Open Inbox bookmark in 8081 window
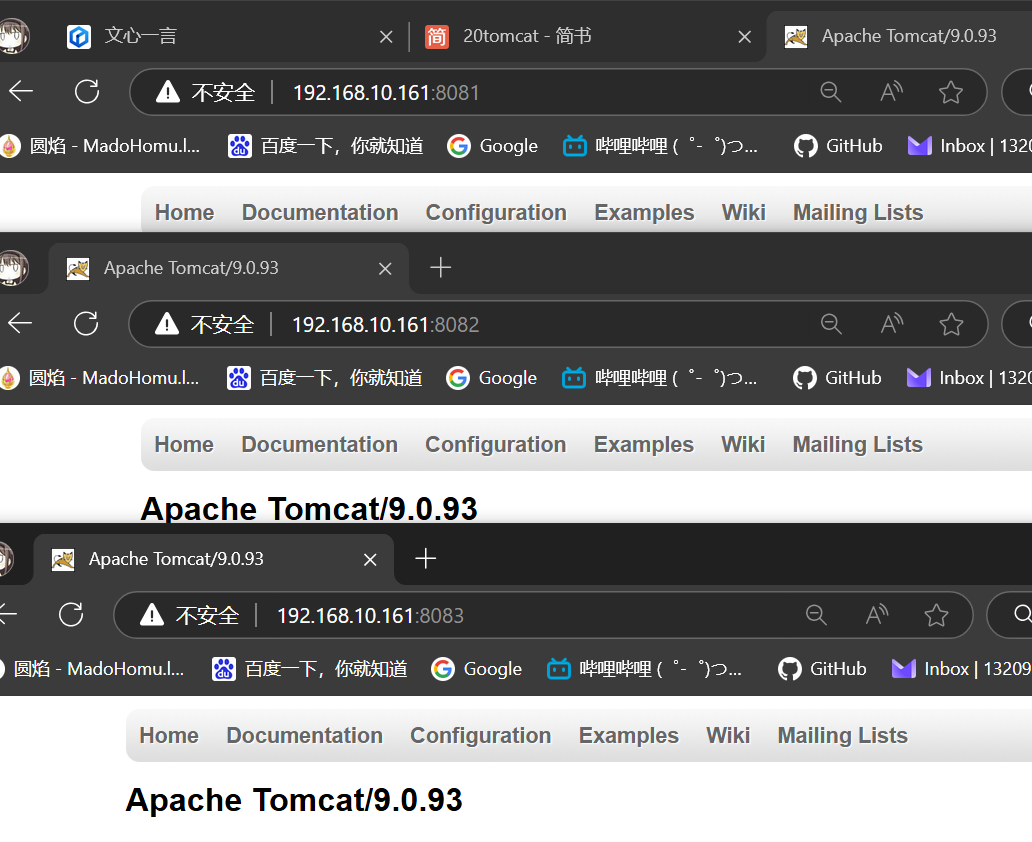Viewport: 1032px width, 842px height. point(969,145)
